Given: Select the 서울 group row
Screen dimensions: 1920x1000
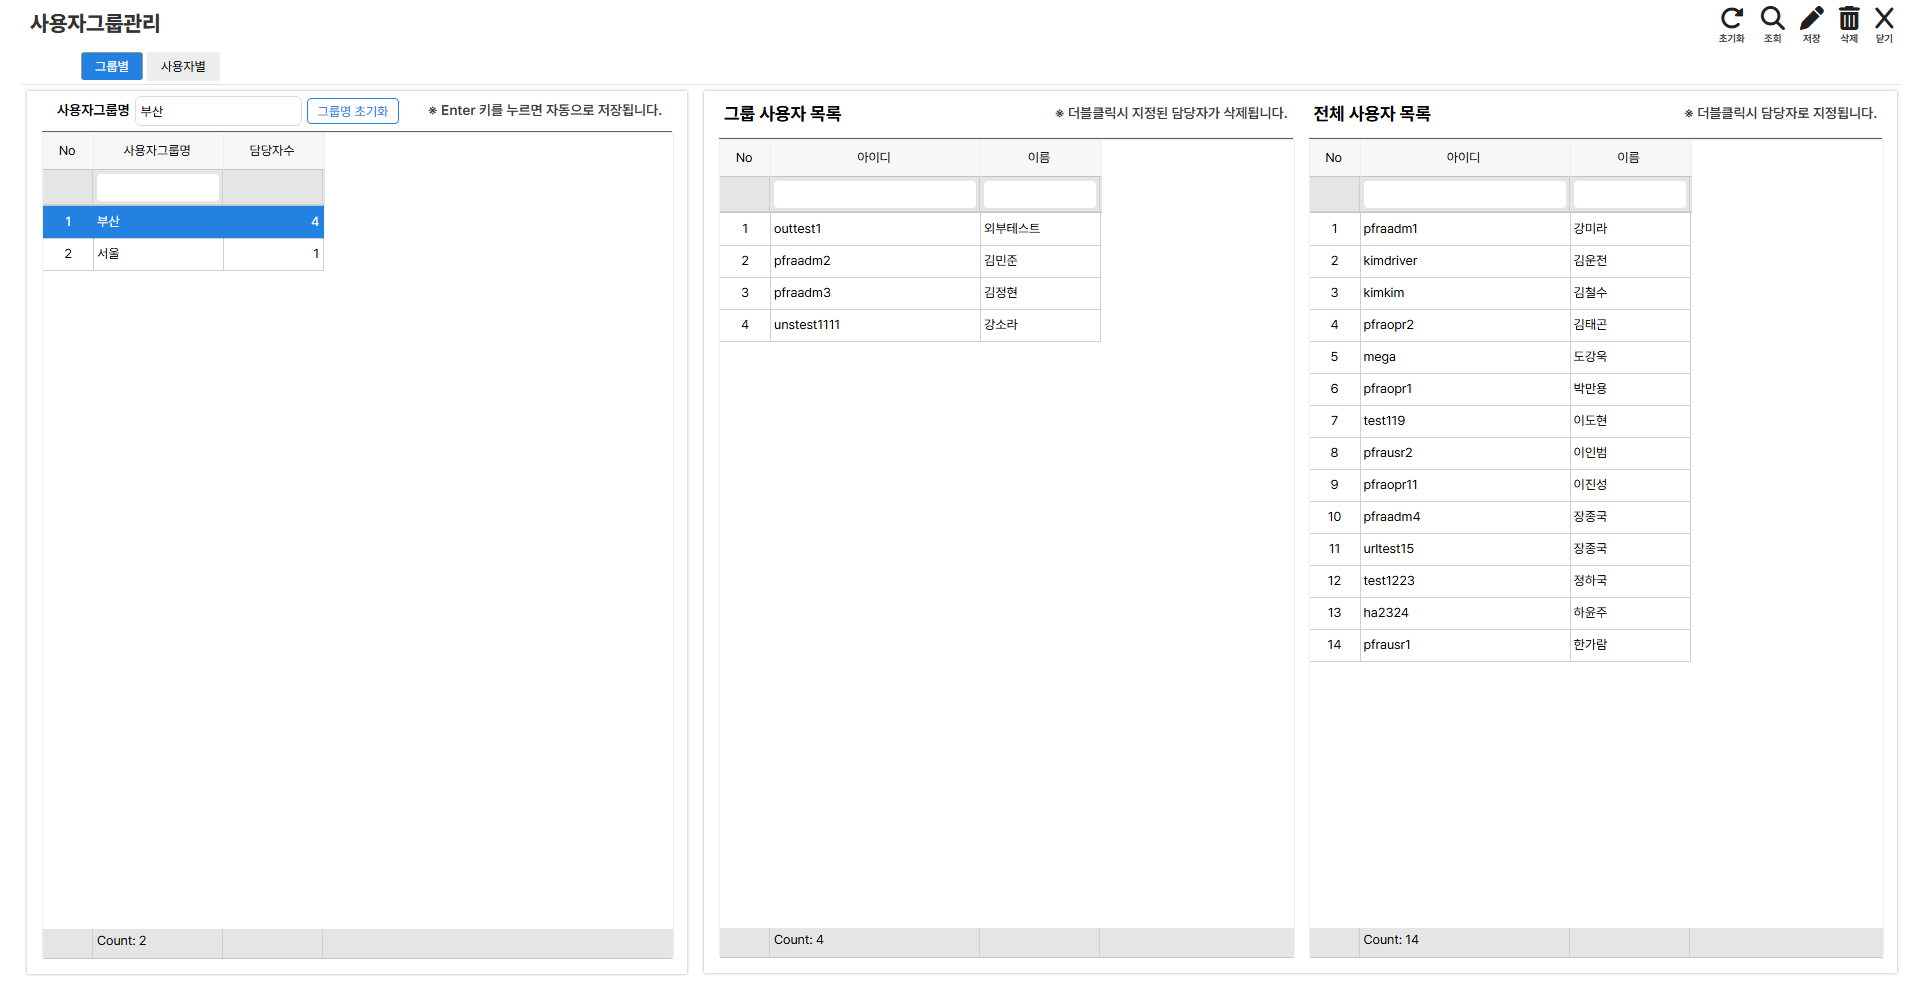Looking at the screenshot, I should [183, 254].
